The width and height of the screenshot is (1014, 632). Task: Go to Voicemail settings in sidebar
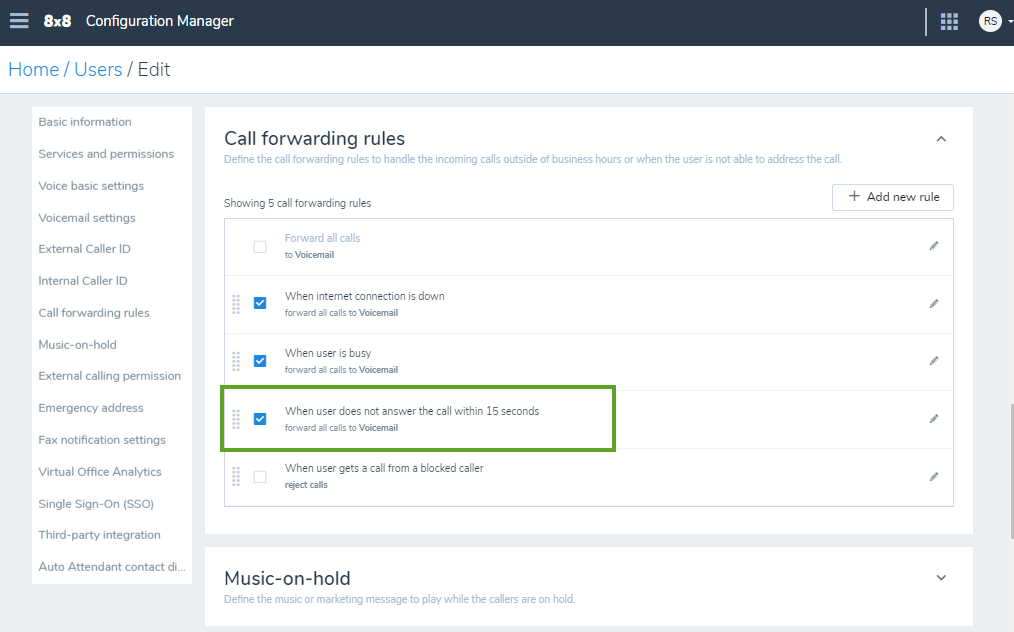(87, 218)
